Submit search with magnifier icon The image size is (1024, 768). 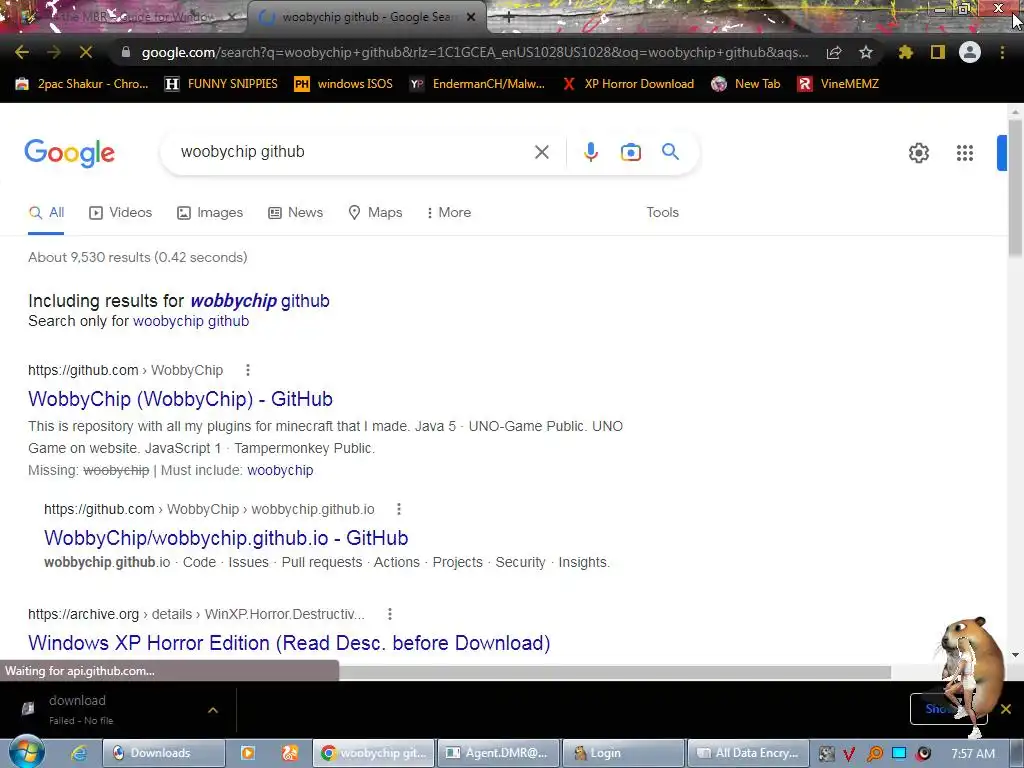coord(670,152)
